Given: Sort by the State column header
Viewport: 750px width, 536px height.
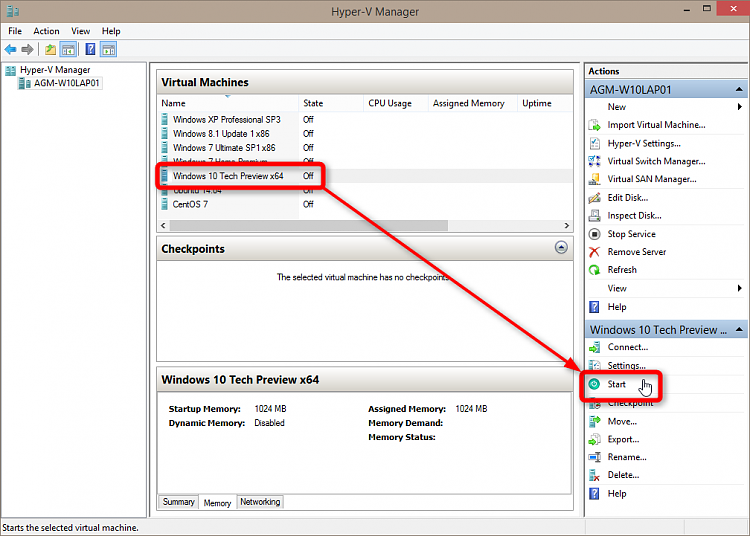Looking at the screenshot, I should click(x=331, y=103).
